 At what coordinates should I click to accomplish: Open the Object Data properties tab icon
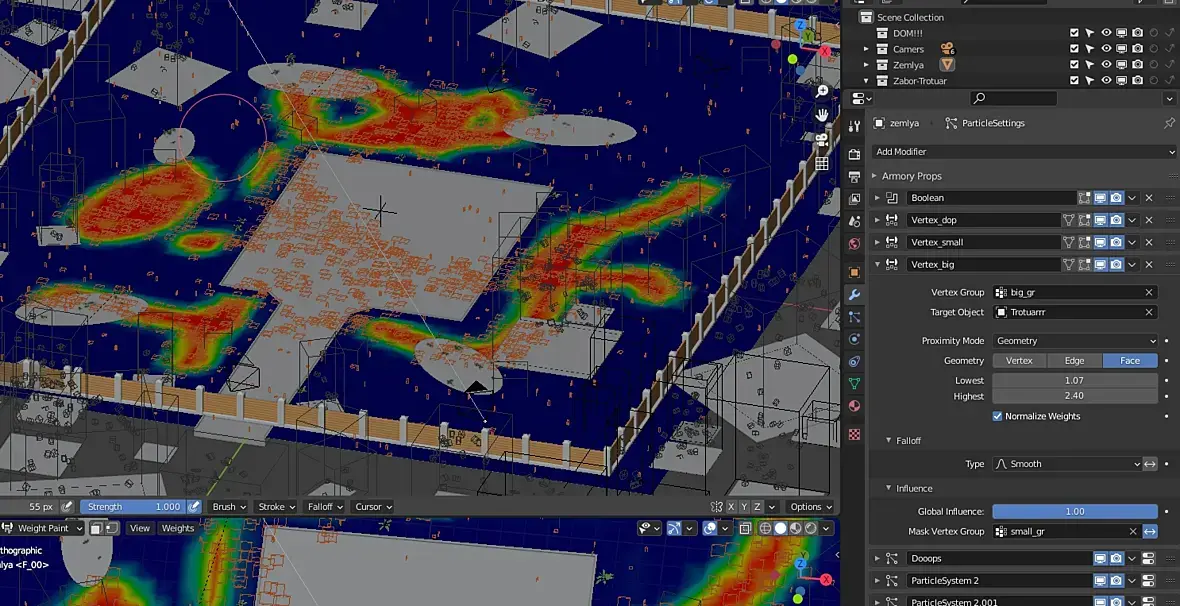854,384
